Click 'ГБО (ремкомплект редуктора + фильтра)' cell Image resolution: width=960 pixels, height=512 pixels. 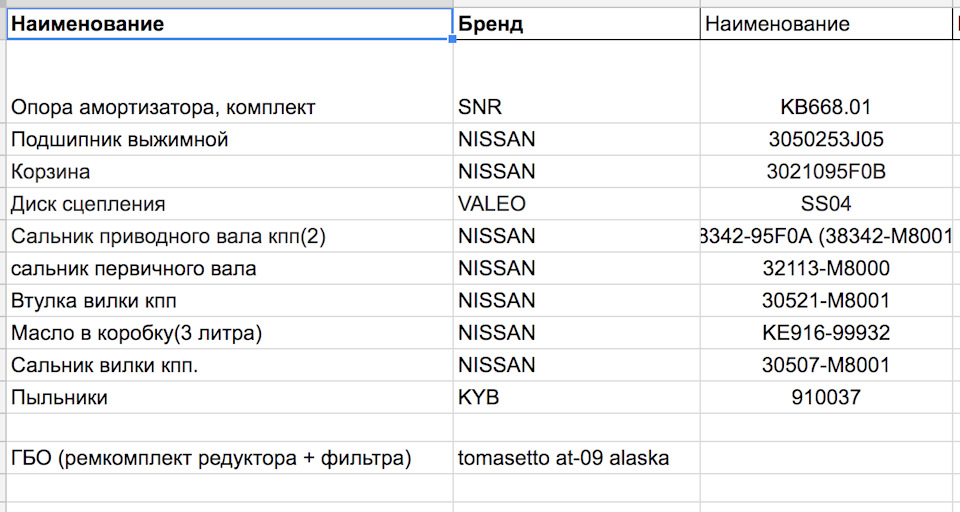tap(230, 457)
